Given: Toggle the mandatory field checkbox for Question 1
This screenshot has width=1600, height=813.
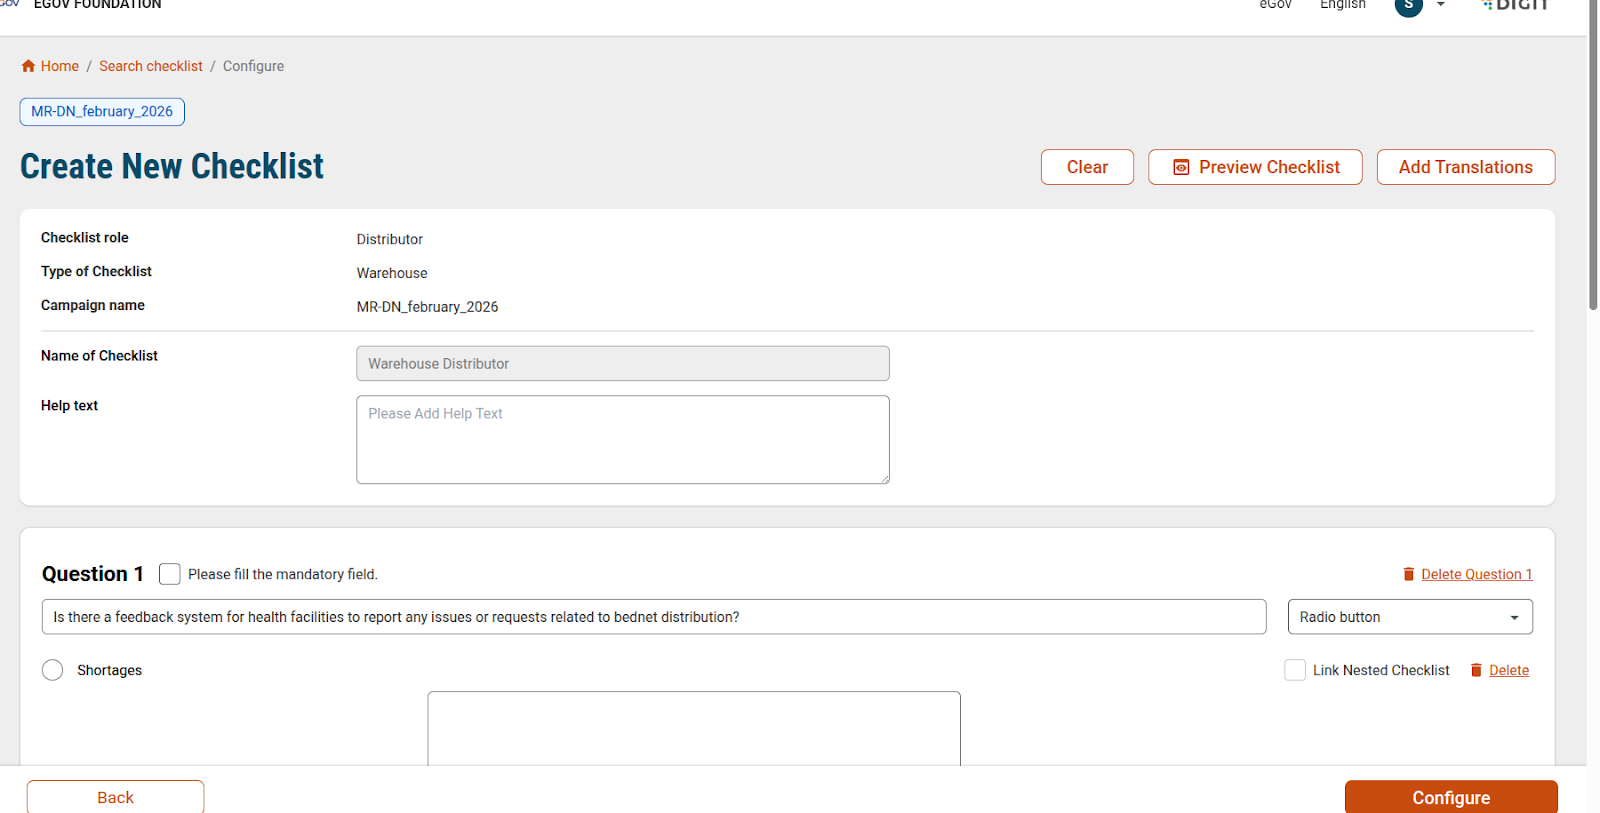Looking at the screenshot, I should [x=170, y=574].
